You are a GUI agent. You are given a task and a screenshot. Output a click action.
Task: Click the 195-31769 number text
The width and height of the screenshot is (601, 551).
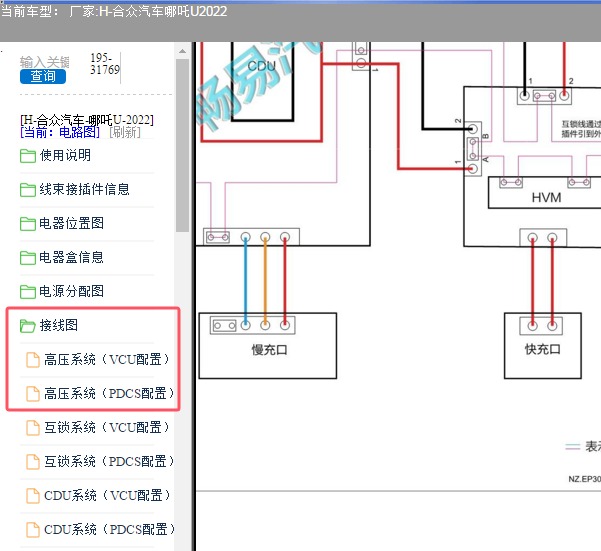[x=105, y=64]
